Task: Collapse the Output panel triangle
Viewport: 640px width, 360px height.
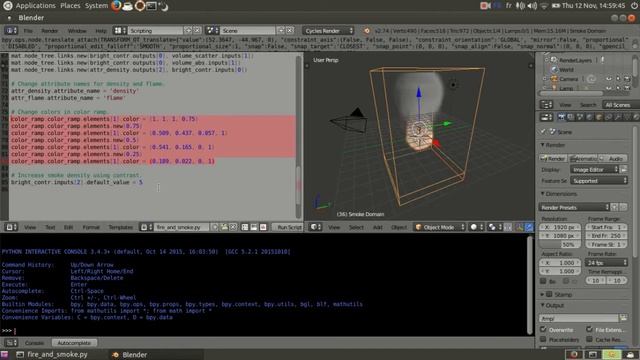Action: coord(543,305)
